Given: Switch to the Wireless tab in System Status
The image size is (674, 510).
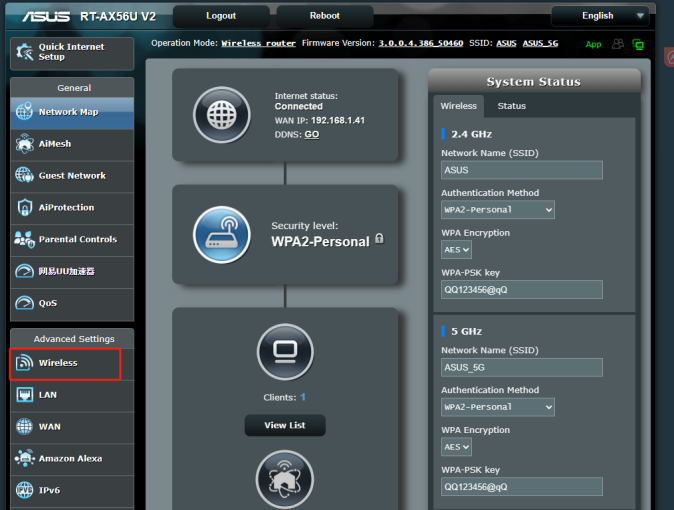Looking at the screenshot, I should click(459, 106).
